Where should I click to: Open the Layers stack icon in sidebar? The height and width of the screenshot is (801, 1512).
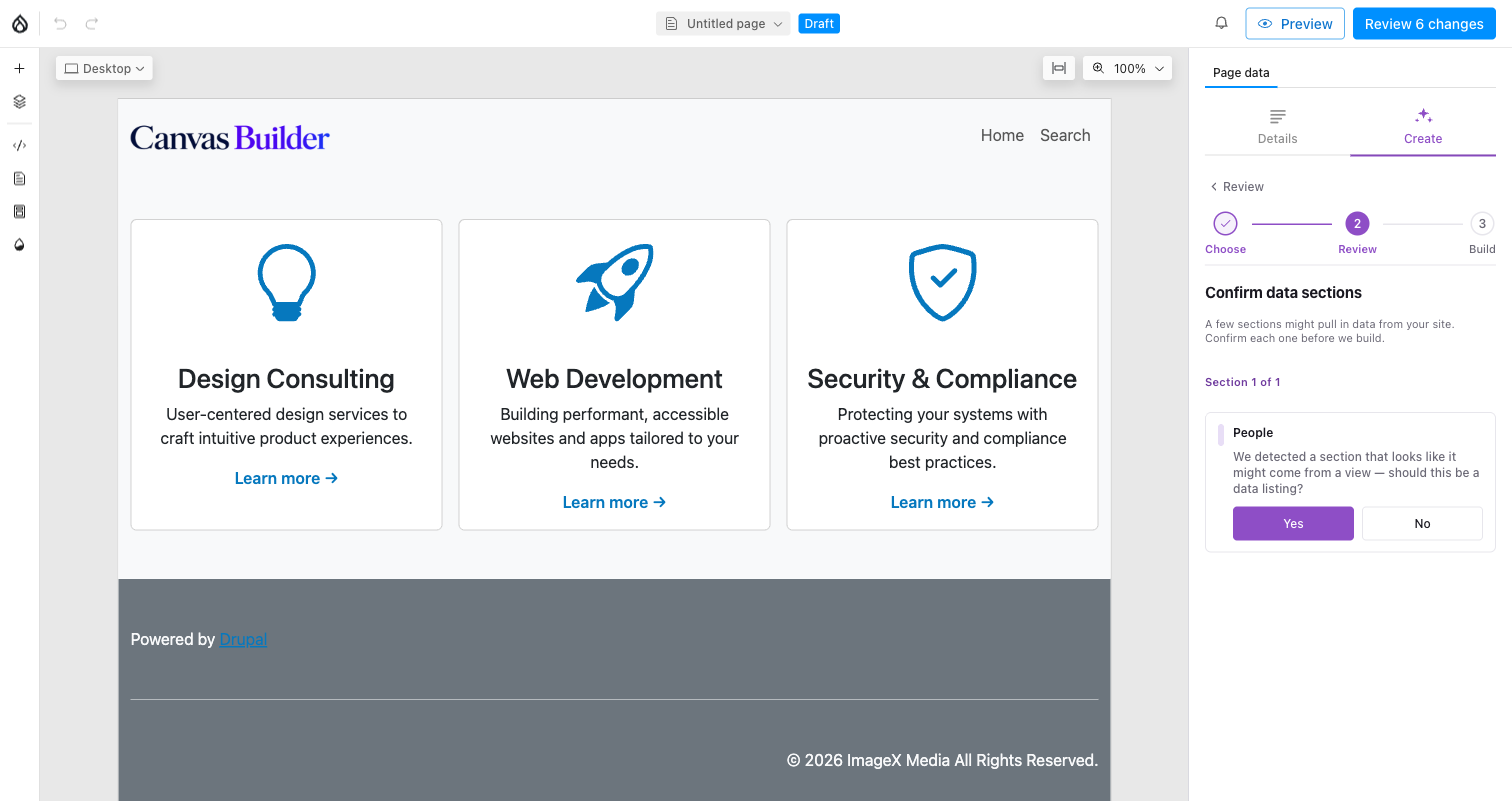pos(19,102)
